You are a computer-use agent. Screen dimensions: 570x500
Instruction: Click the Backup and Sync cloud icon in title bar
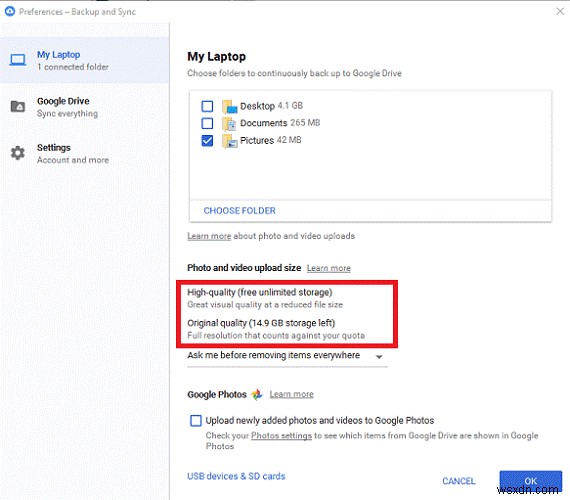click(10, 11)
